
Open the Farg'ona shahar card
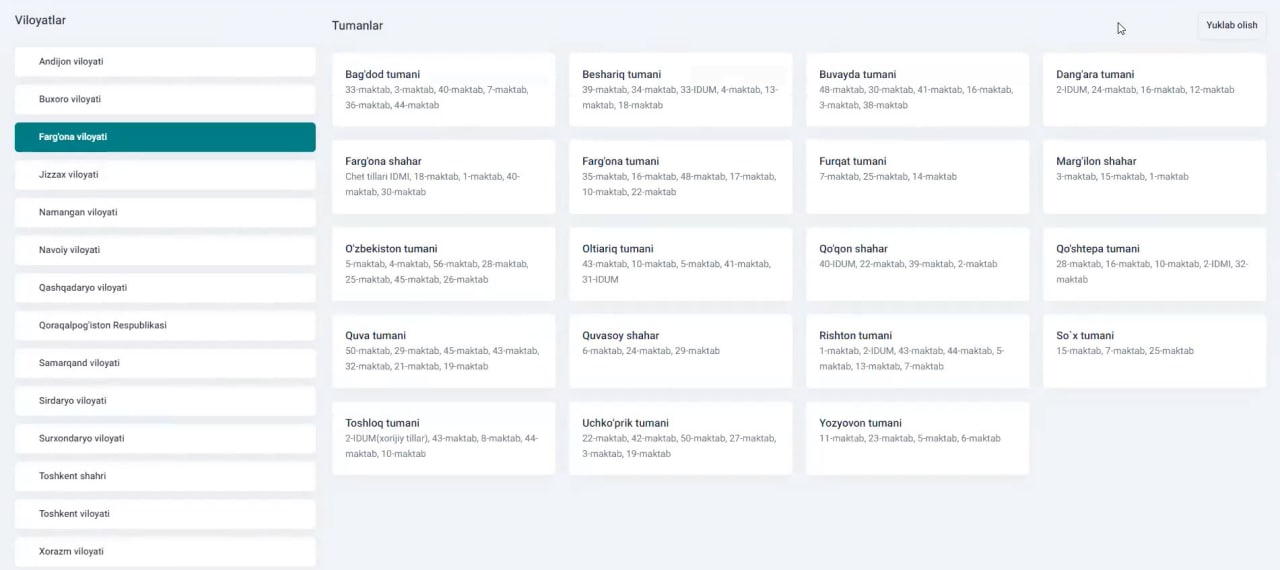(443, 176)
